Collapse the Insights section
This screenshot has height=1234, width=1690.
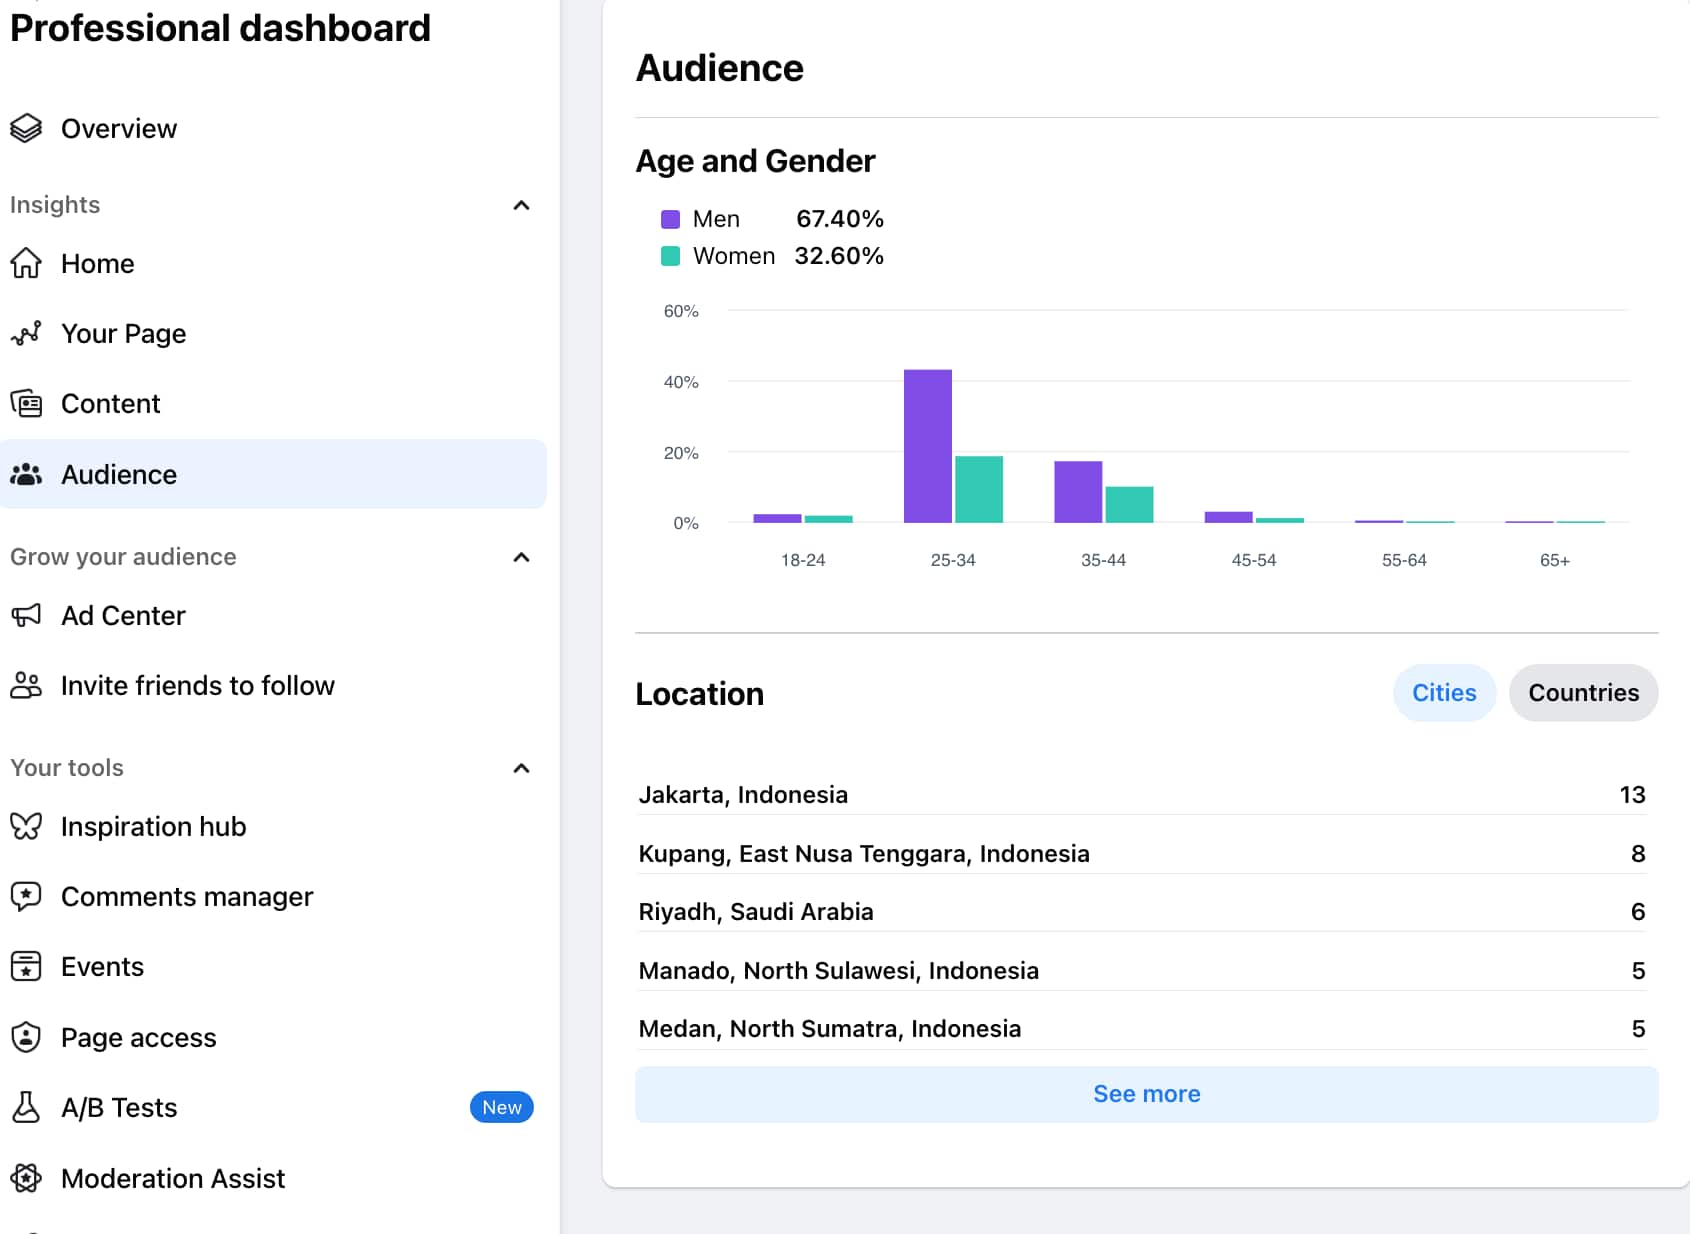(521, 205)
